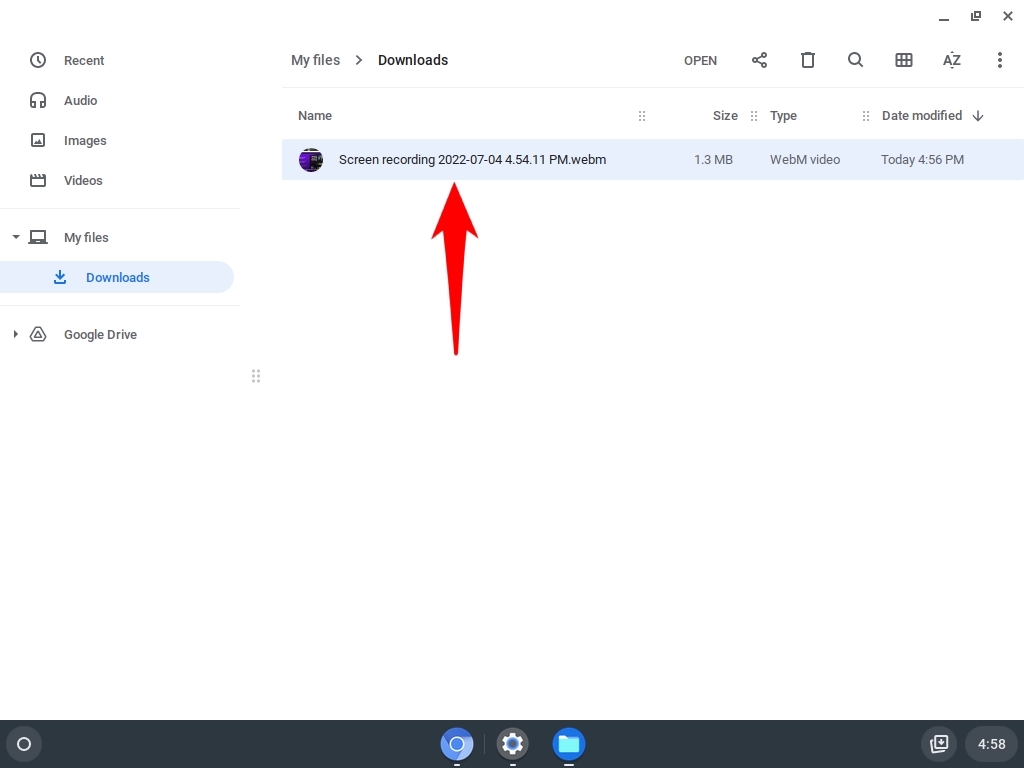The image size is (1024, 768).
Task: Sort files by clicking the Size column header
Action: (x=725, y=115)
